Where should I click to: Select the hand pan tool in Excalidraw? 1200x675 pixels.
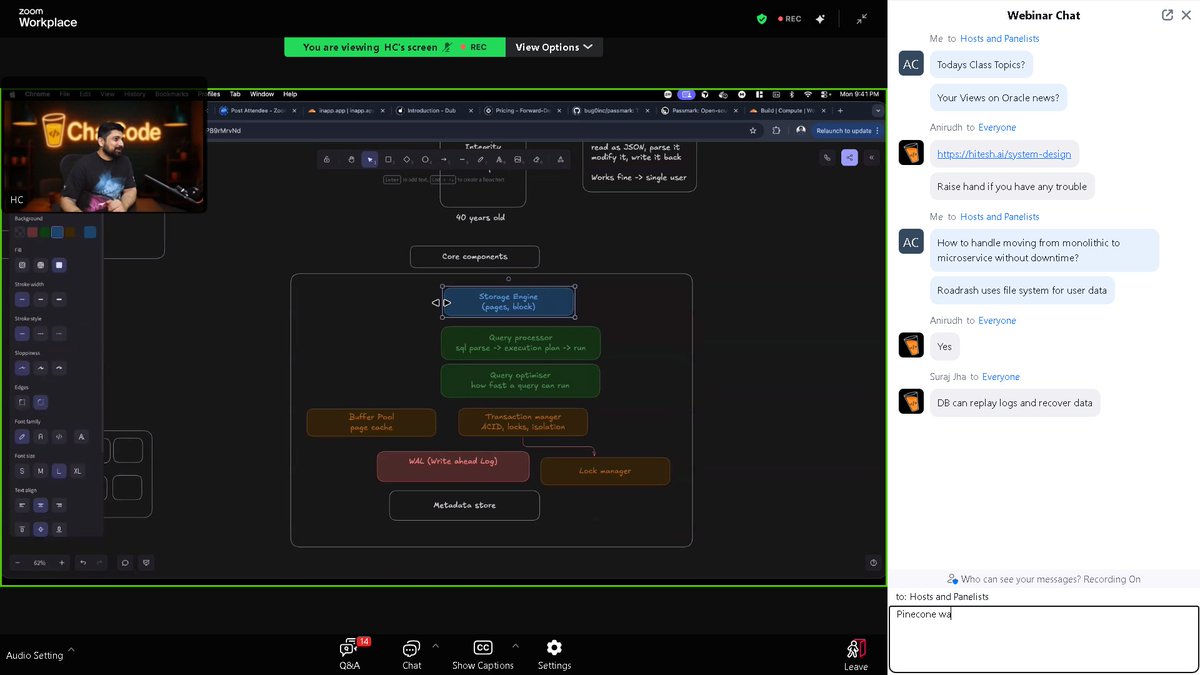pyautogui.click(x=351, y=159)
